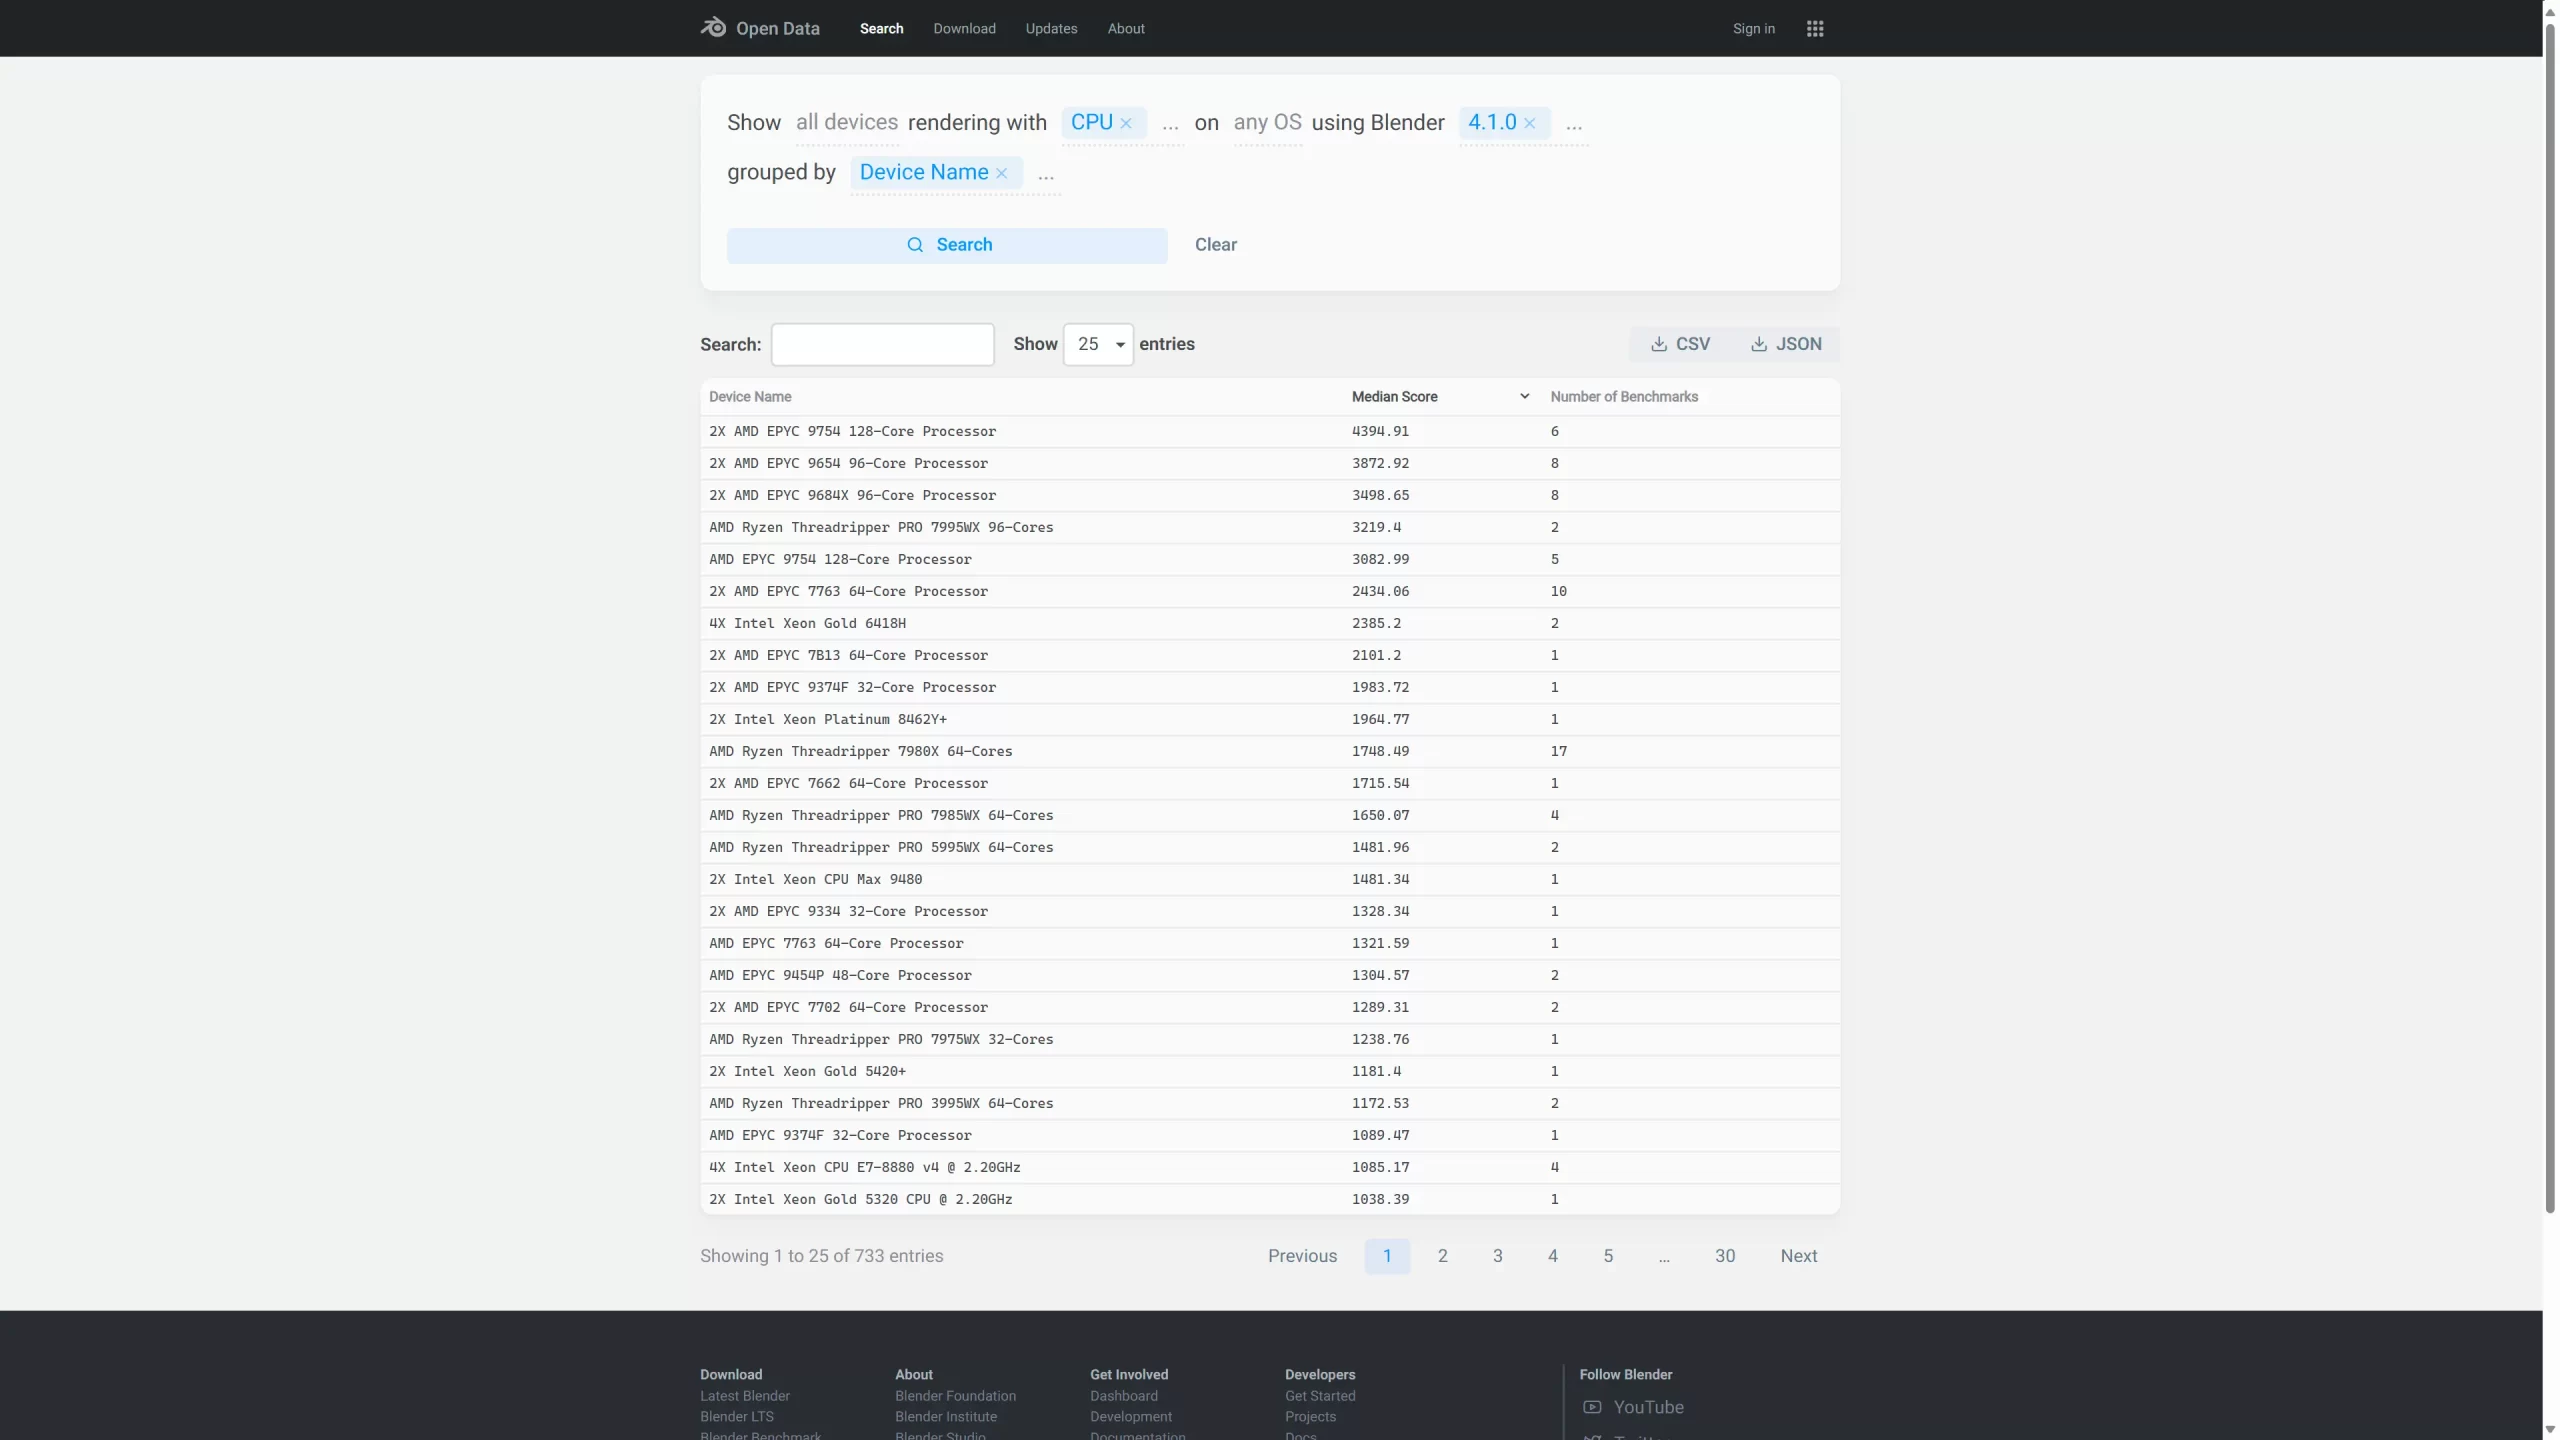Click the JSON download button
Viewport: 2560px width, 1440px height.
tap(1786, 344)
